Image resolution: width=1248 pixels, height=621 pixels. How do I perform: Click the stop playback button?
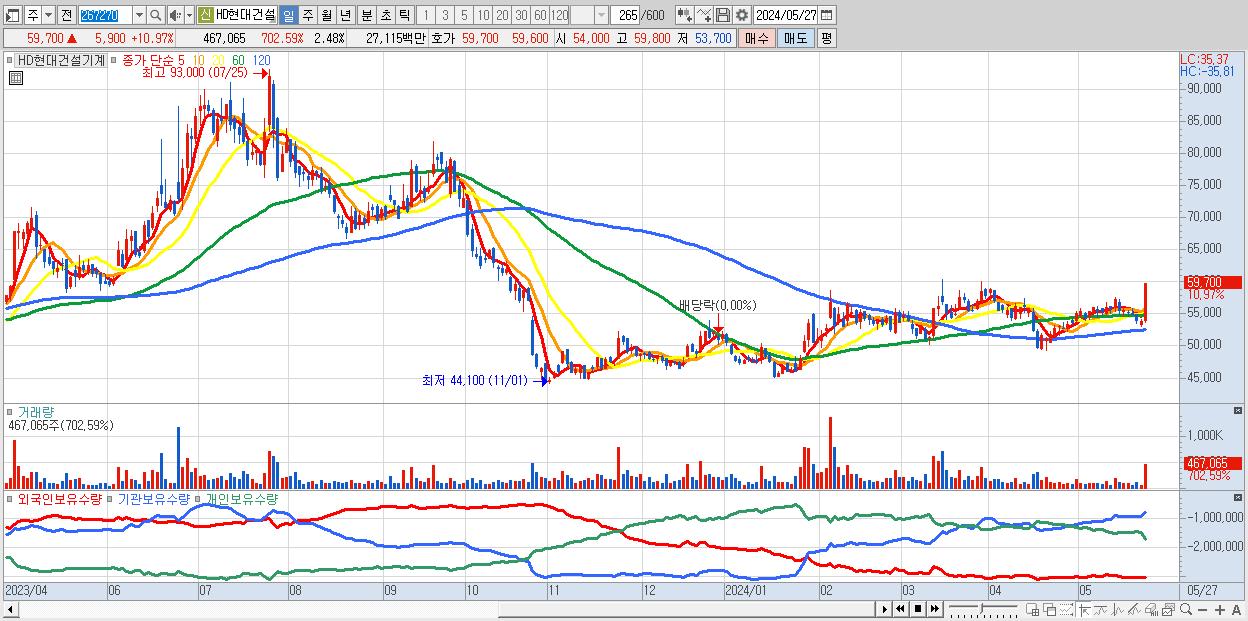pyautogui.click(x=917, y=610)
